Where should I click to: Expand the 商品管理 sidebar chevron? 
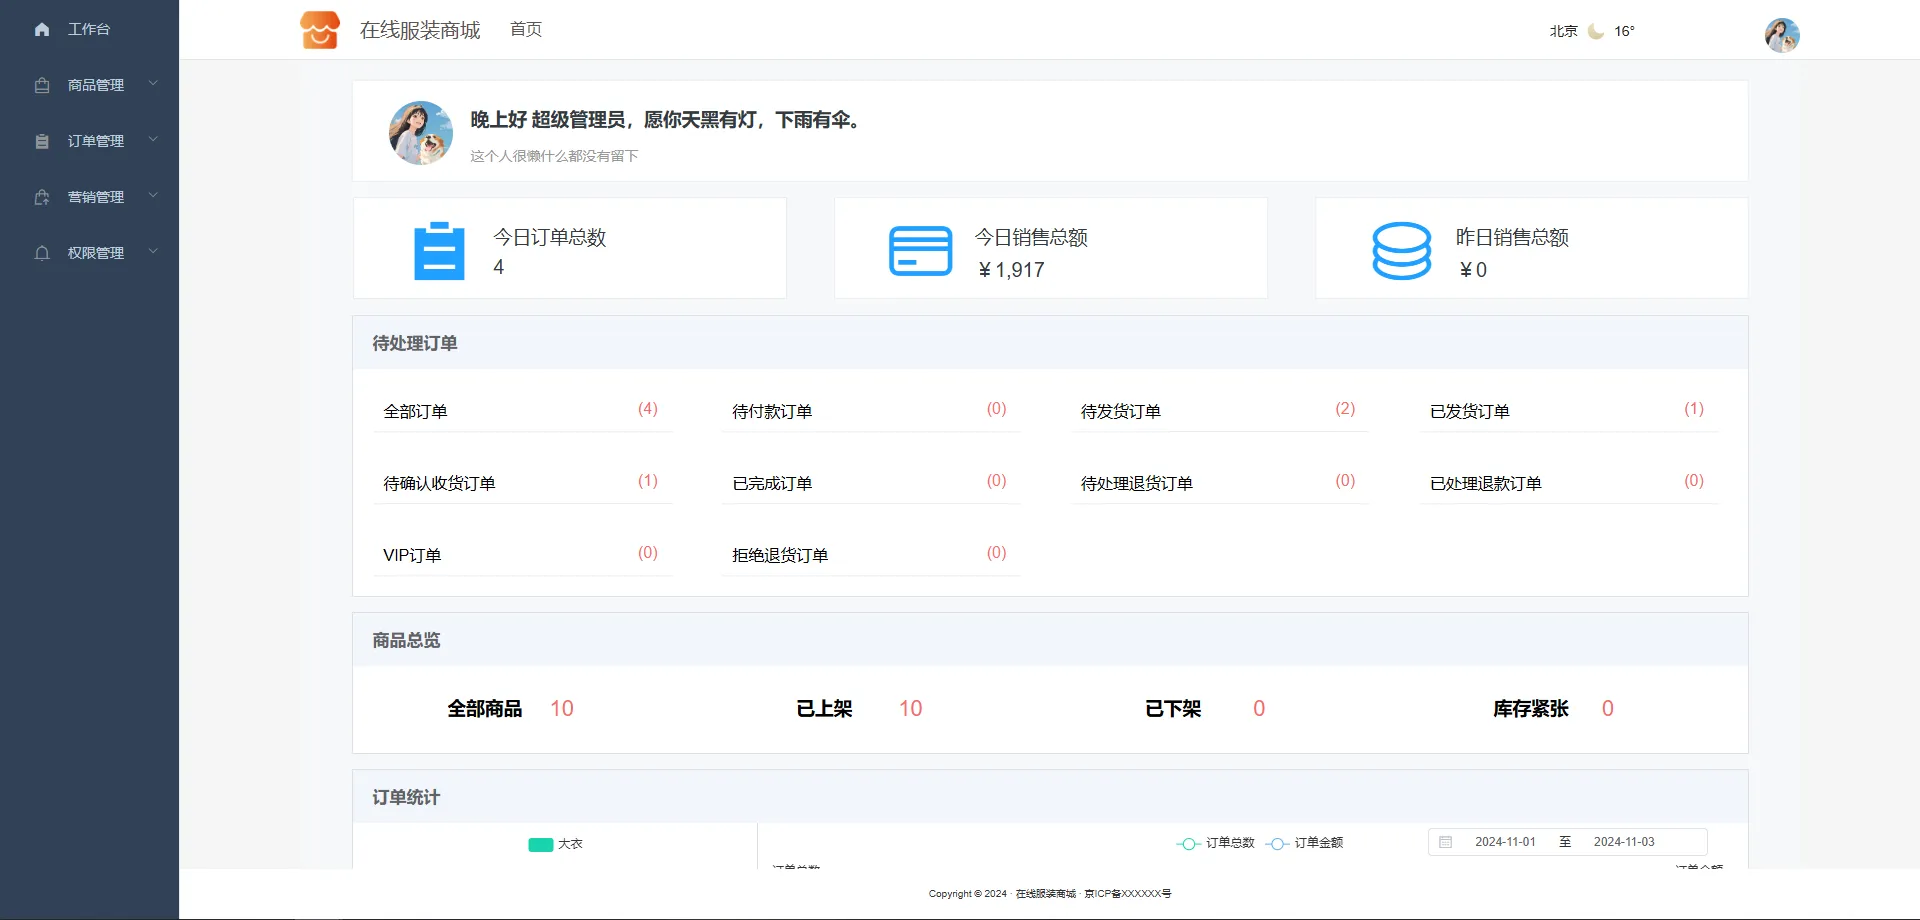153,84
